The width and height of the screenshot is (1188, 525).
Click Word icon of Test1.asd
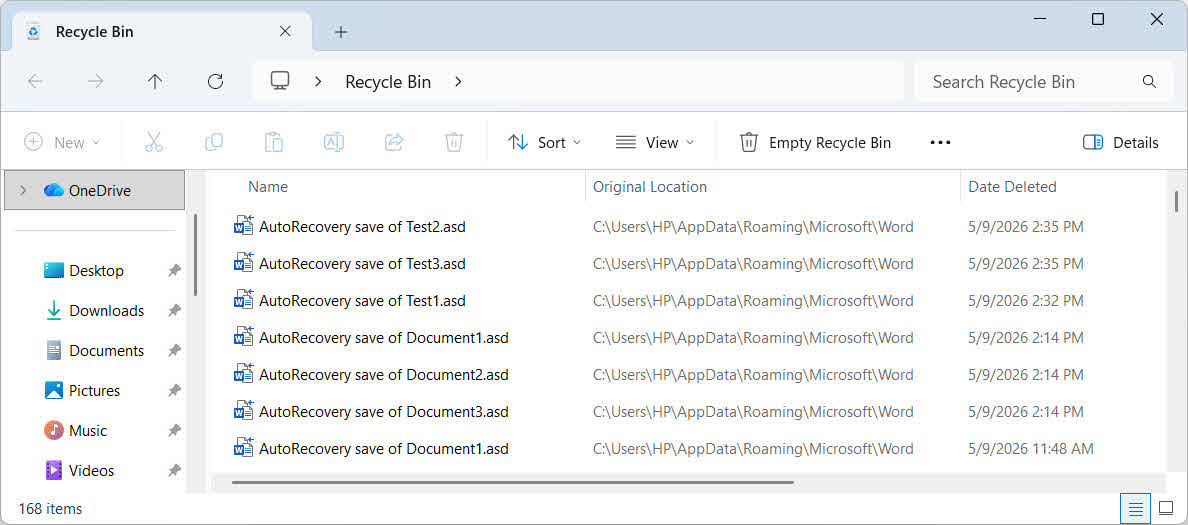click(x=243, y=300)
